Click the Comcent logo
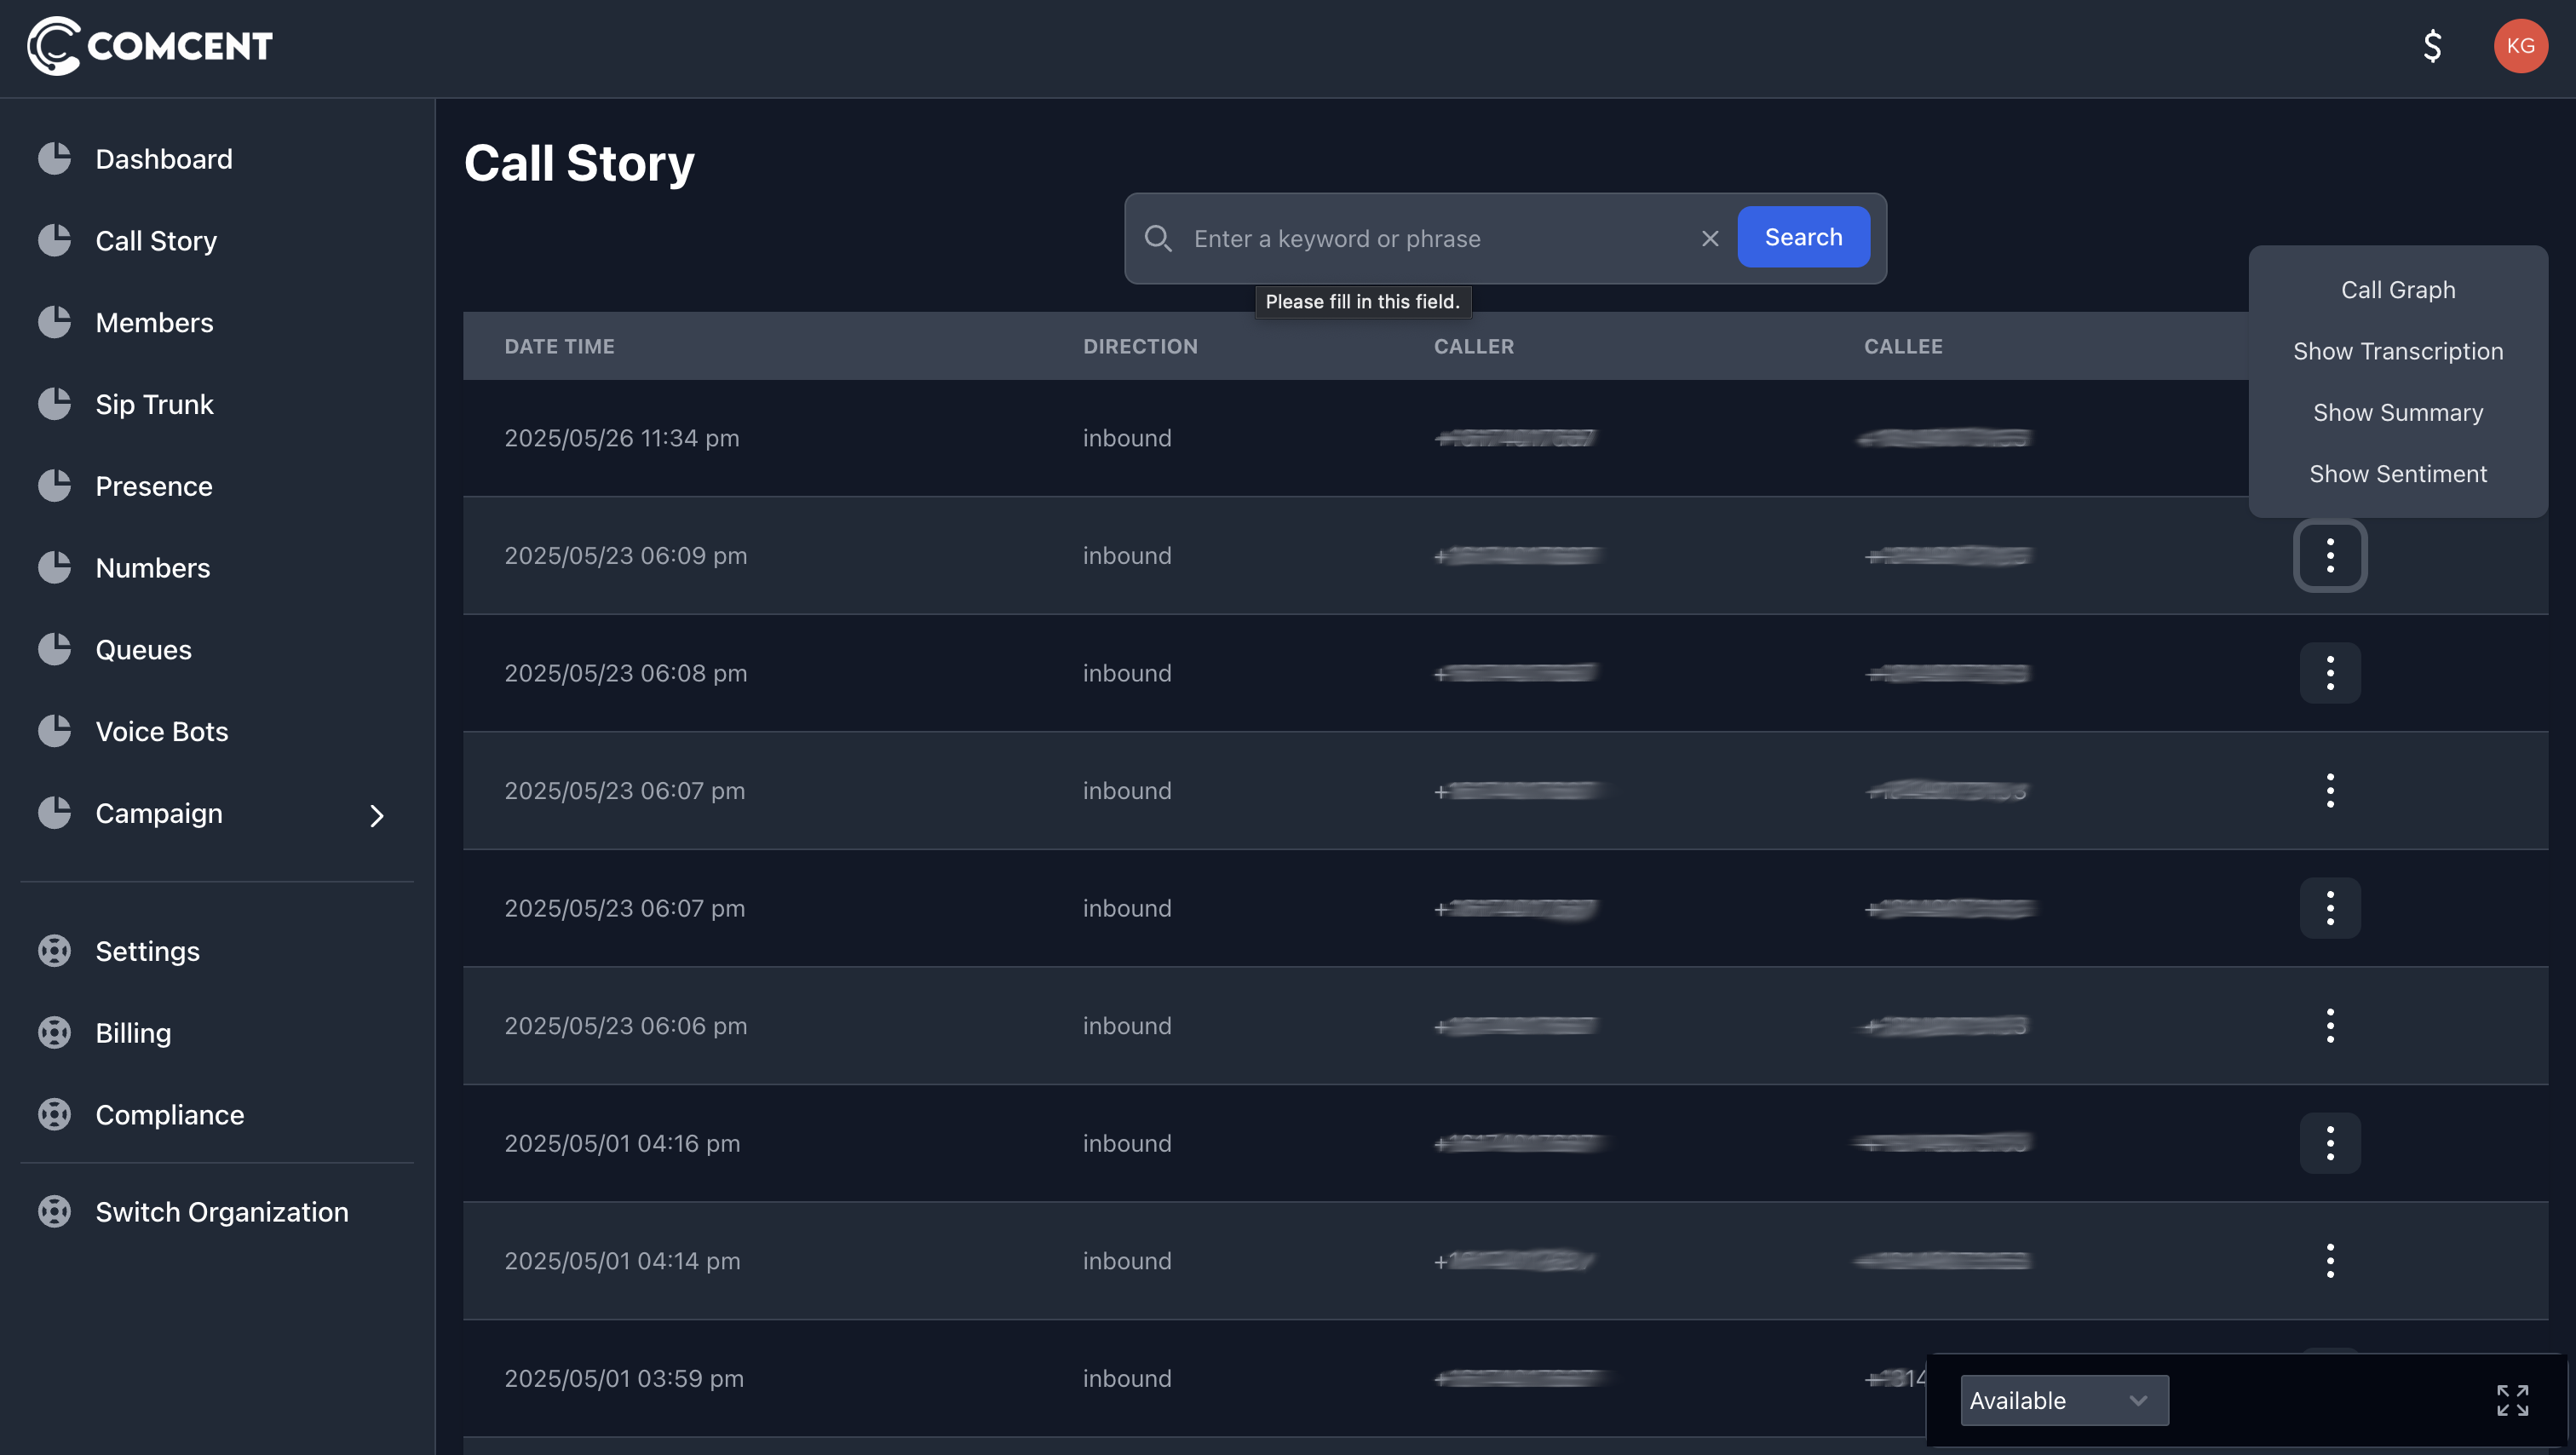Screen dimensions: 2576x1455 point(150,46)
